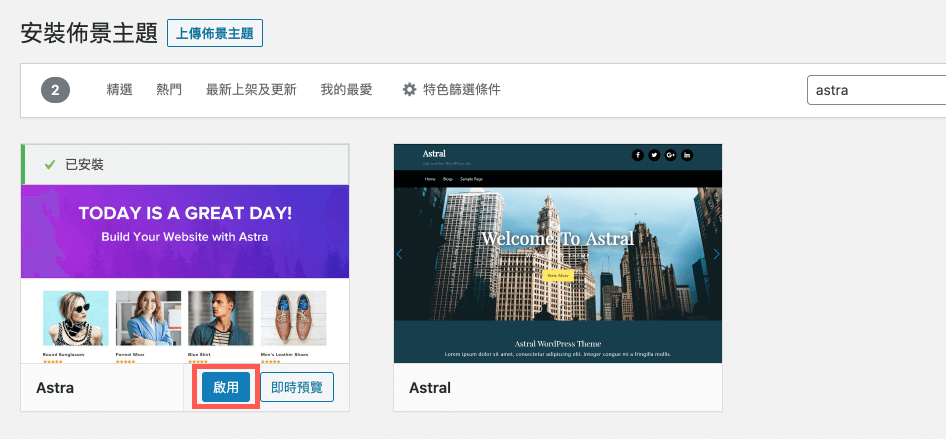The image size is (946, 439).
Task: Activate the Astra theme with 啟用
Action: (226, 387)
